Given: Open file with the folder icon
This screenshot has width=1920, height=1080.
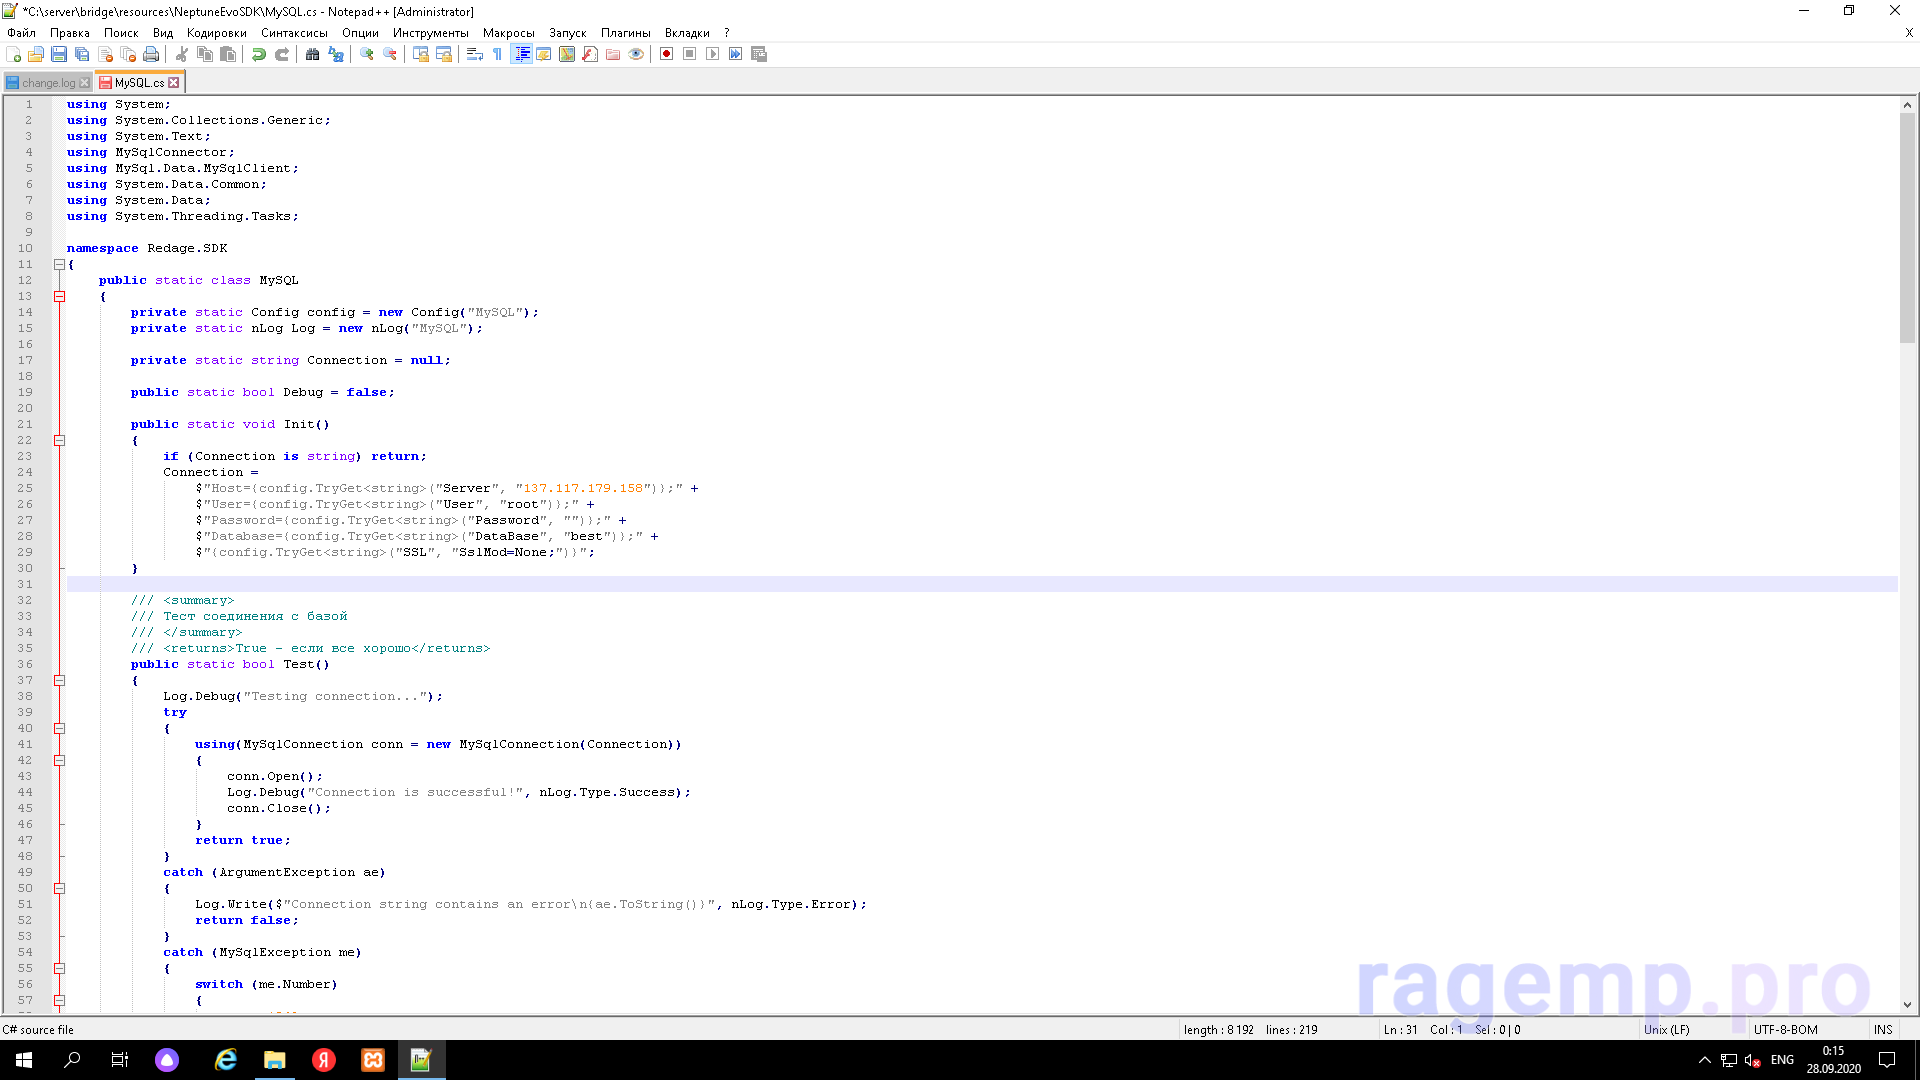Looking at the screenshot, I should (x=36, y=54).
